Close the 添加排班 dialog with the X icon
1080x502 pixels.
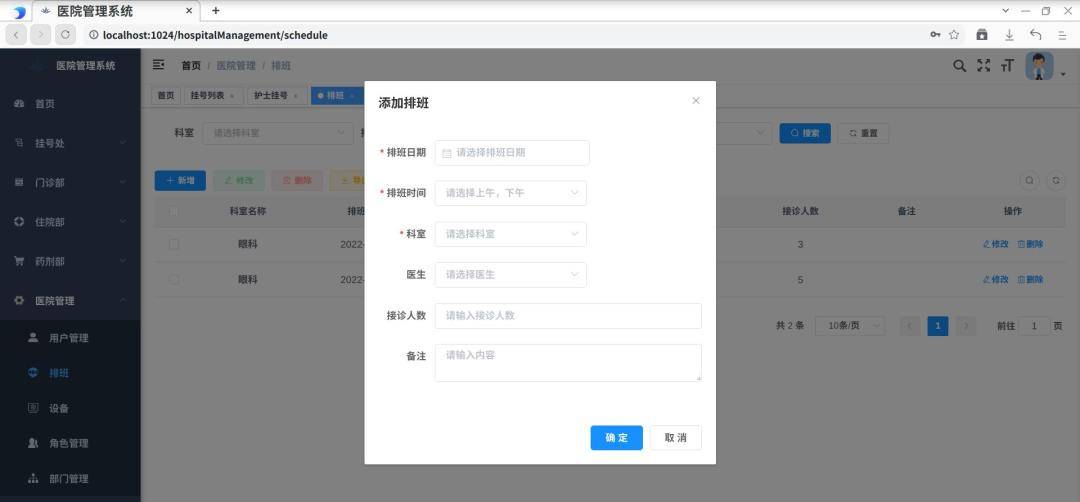coord(696,101)
